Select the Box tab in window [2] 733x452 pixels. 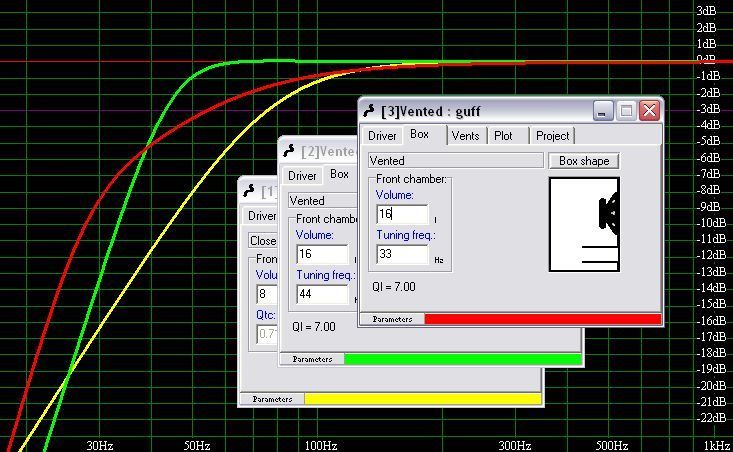tap(339, 174)
